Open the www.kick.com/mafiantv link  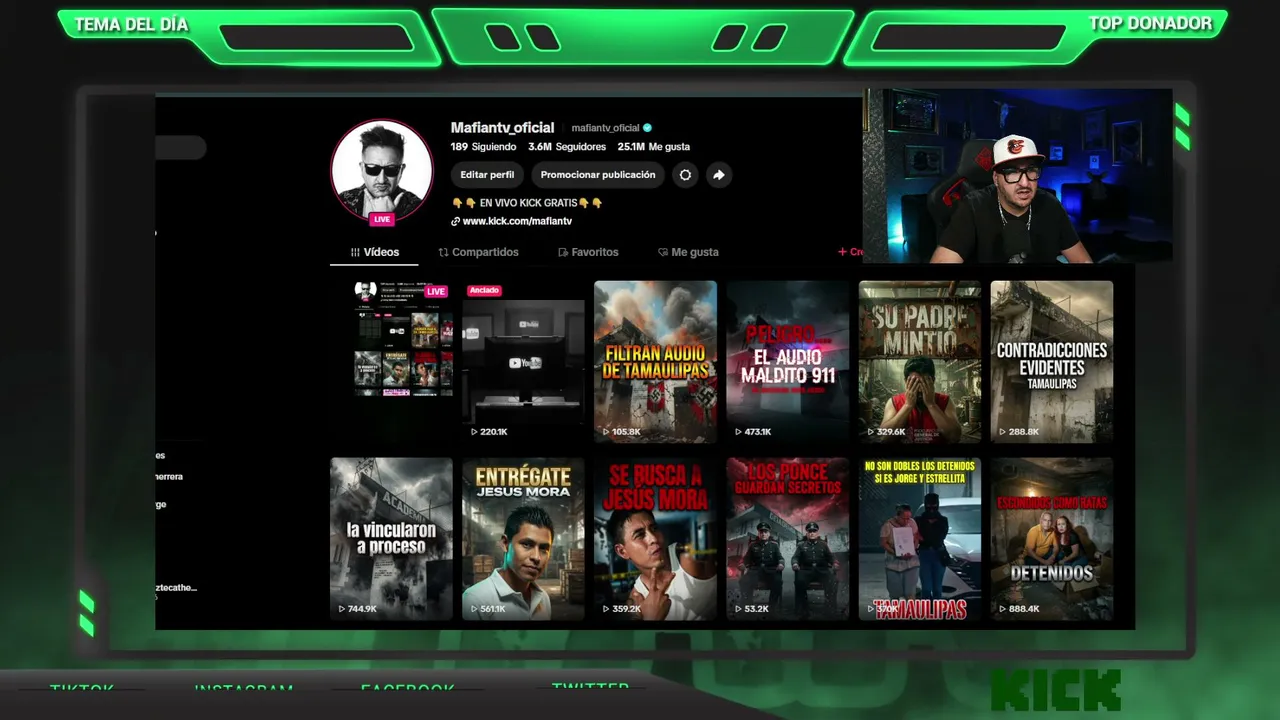point(517,221)
